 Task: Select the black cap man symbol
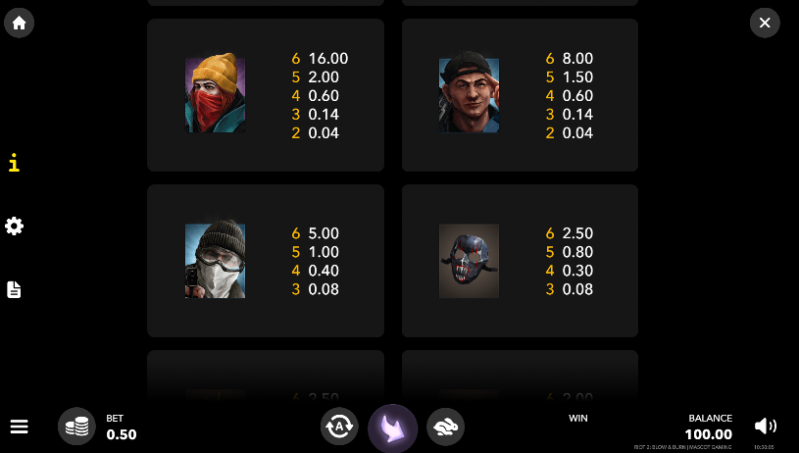pos(469,92)
